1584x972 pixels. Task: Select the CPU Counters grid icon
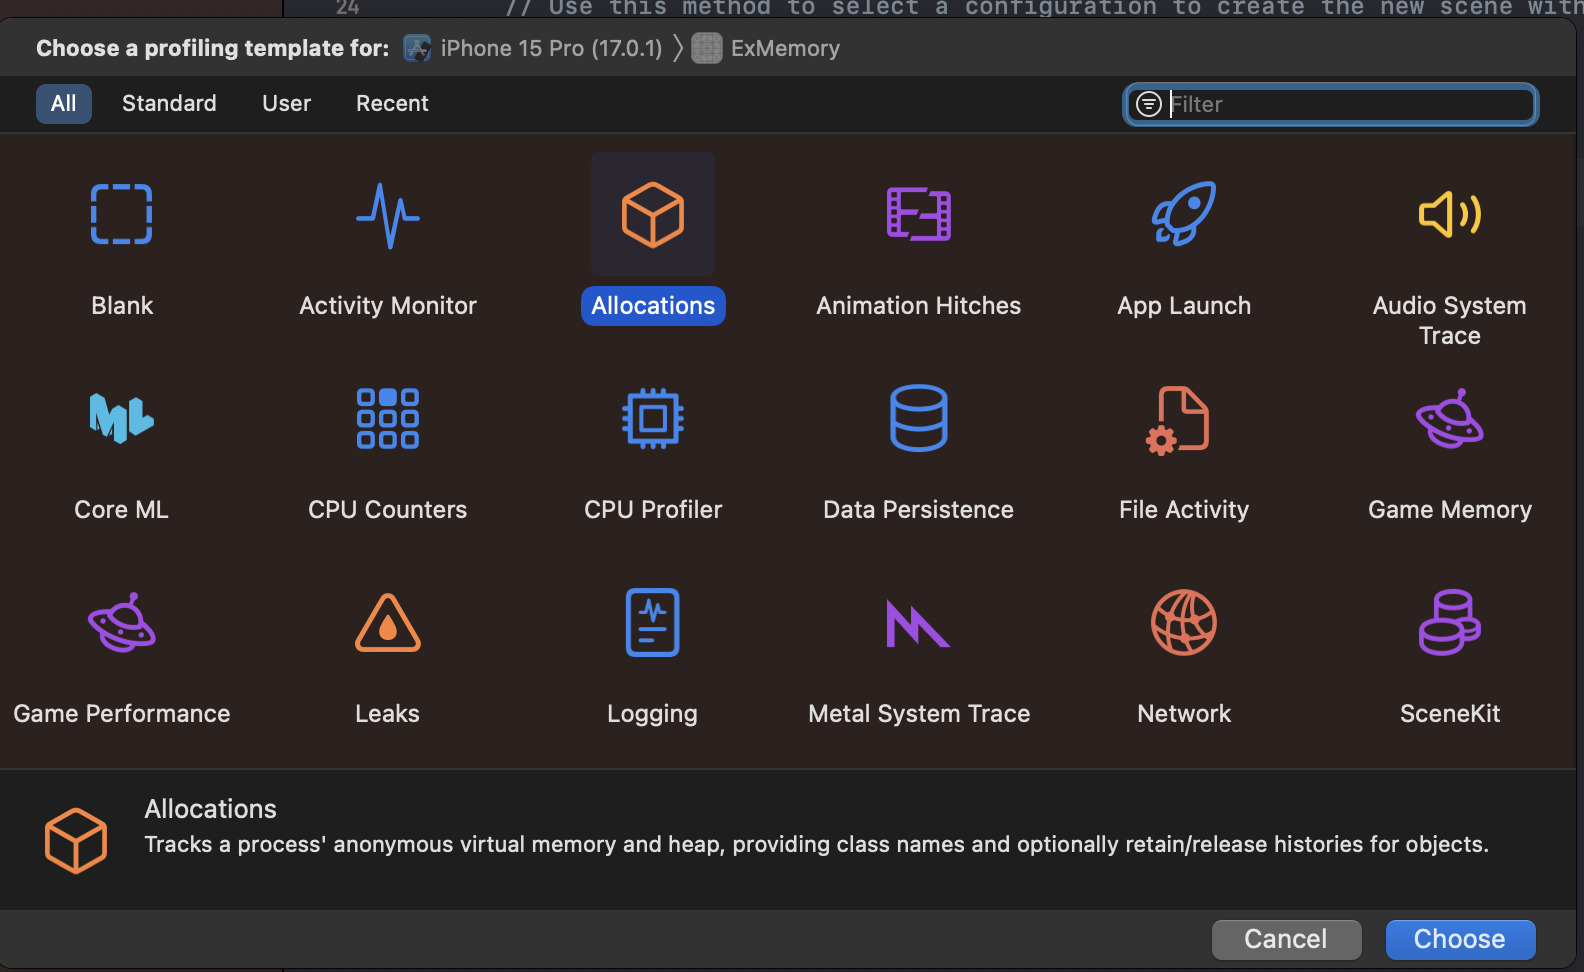click(x=388, y=418)
